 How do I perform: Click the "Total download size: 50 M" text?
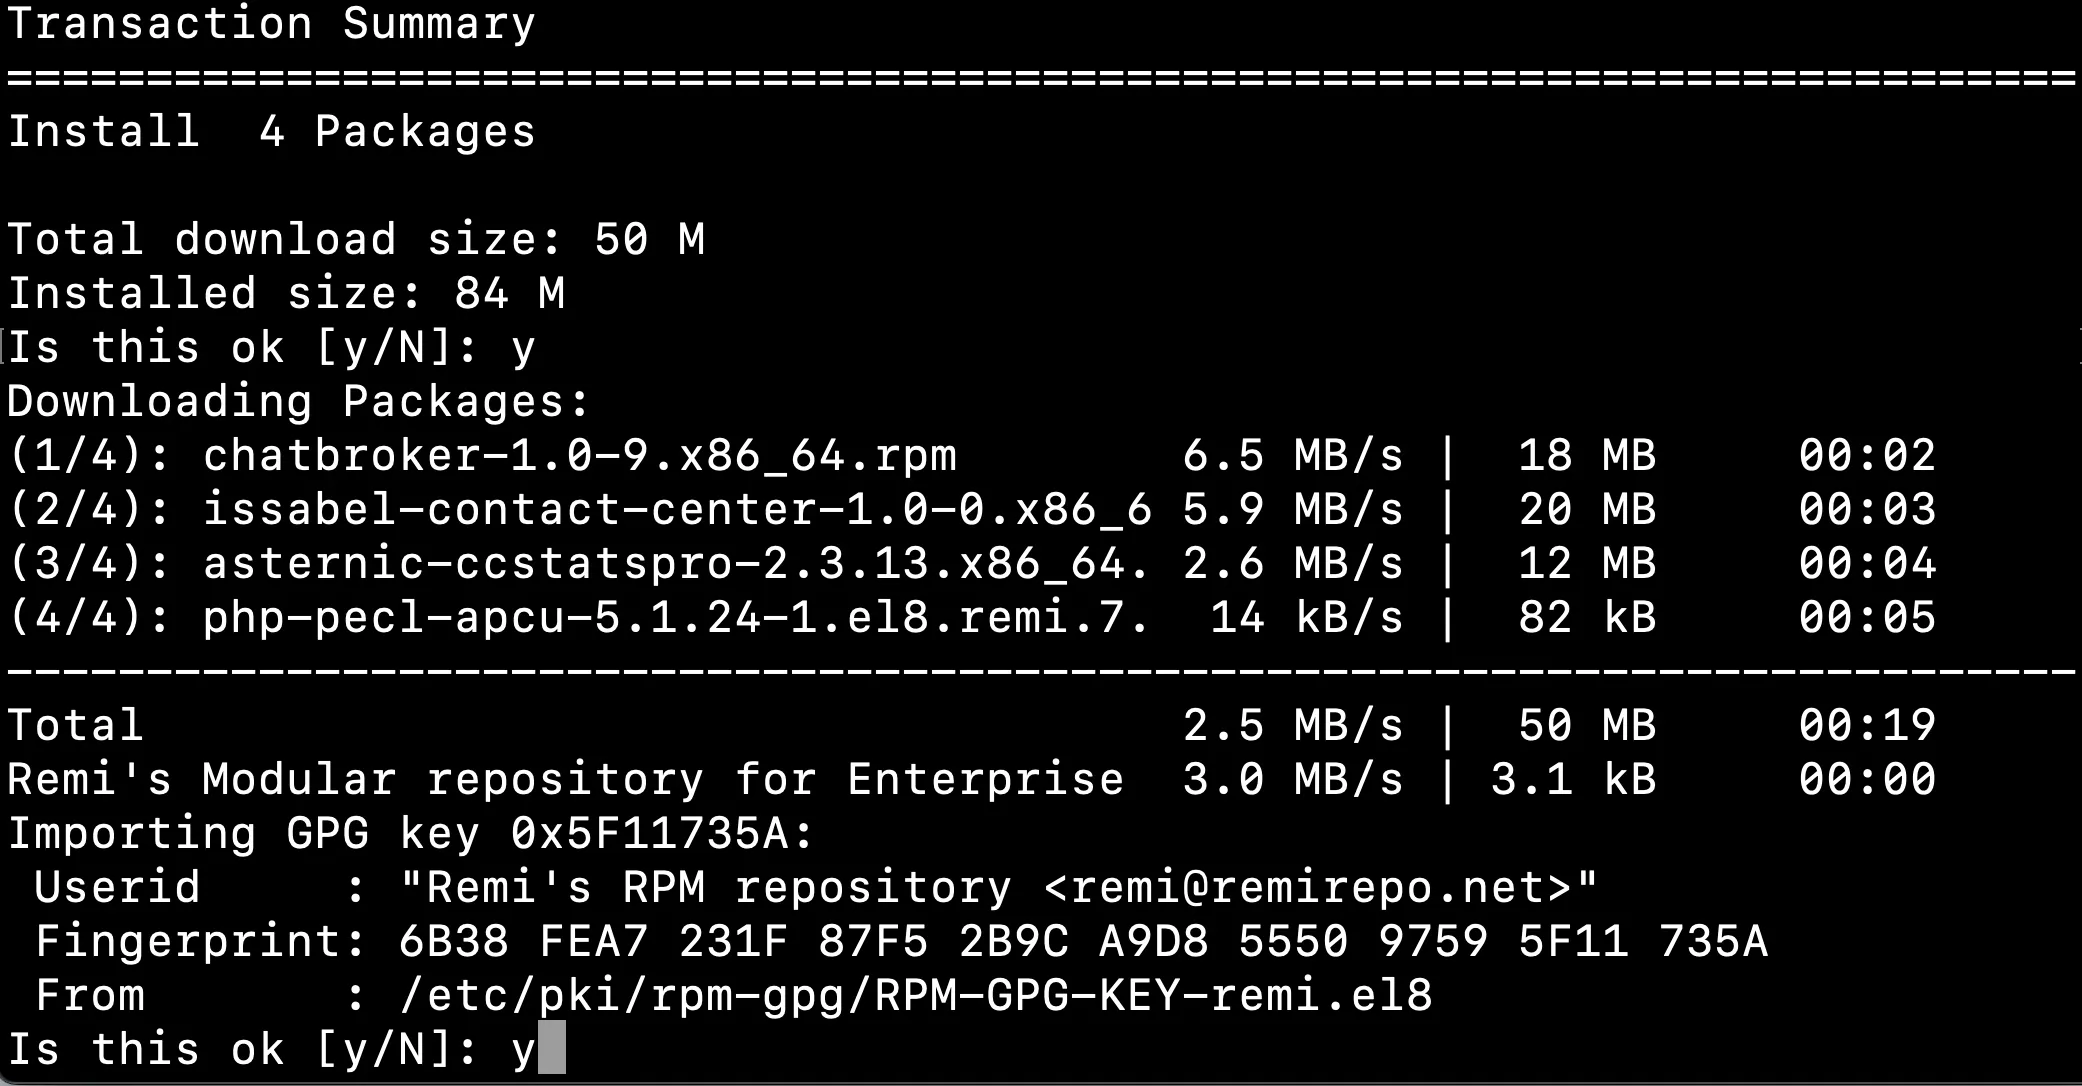356,240
